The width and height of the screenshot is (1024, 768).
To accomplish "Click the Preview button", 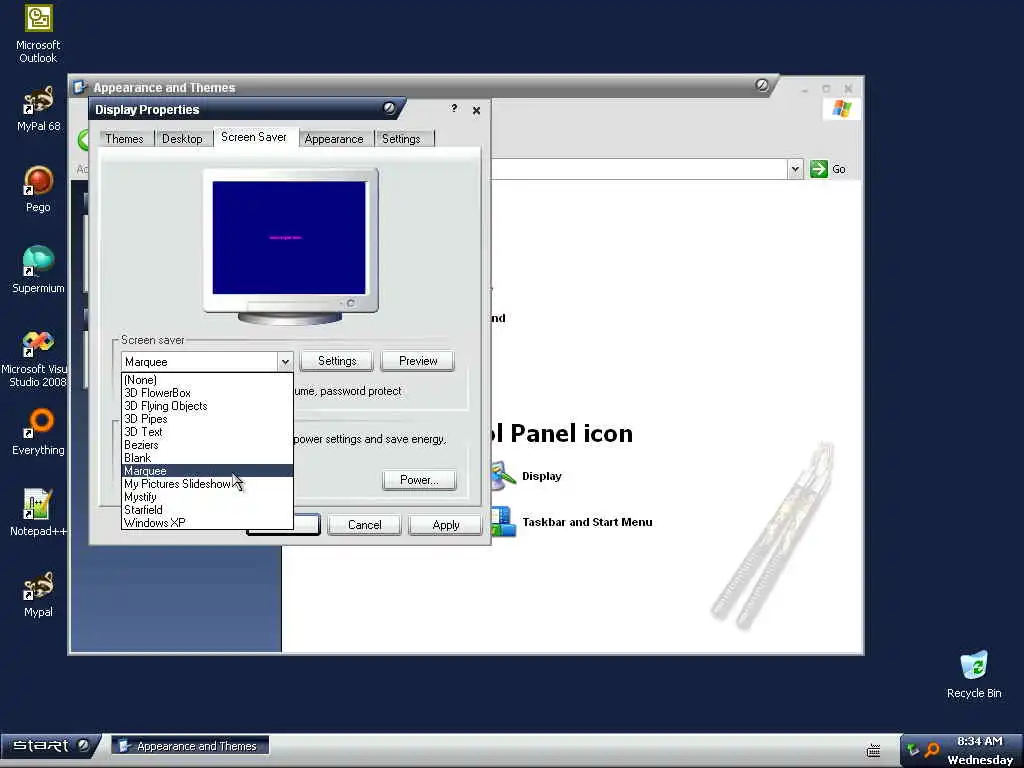I will click(418, 361).
